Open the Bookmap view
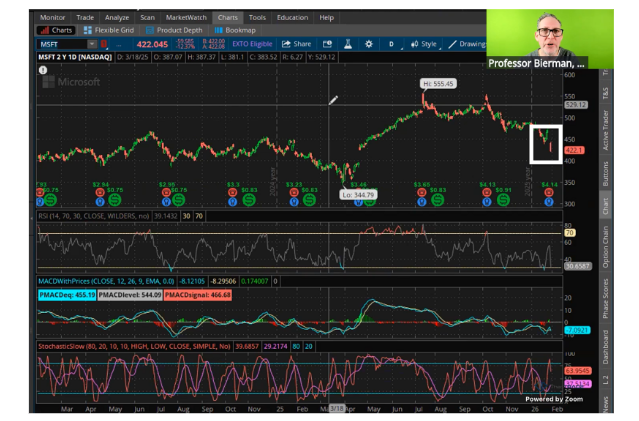 point(235,30)
